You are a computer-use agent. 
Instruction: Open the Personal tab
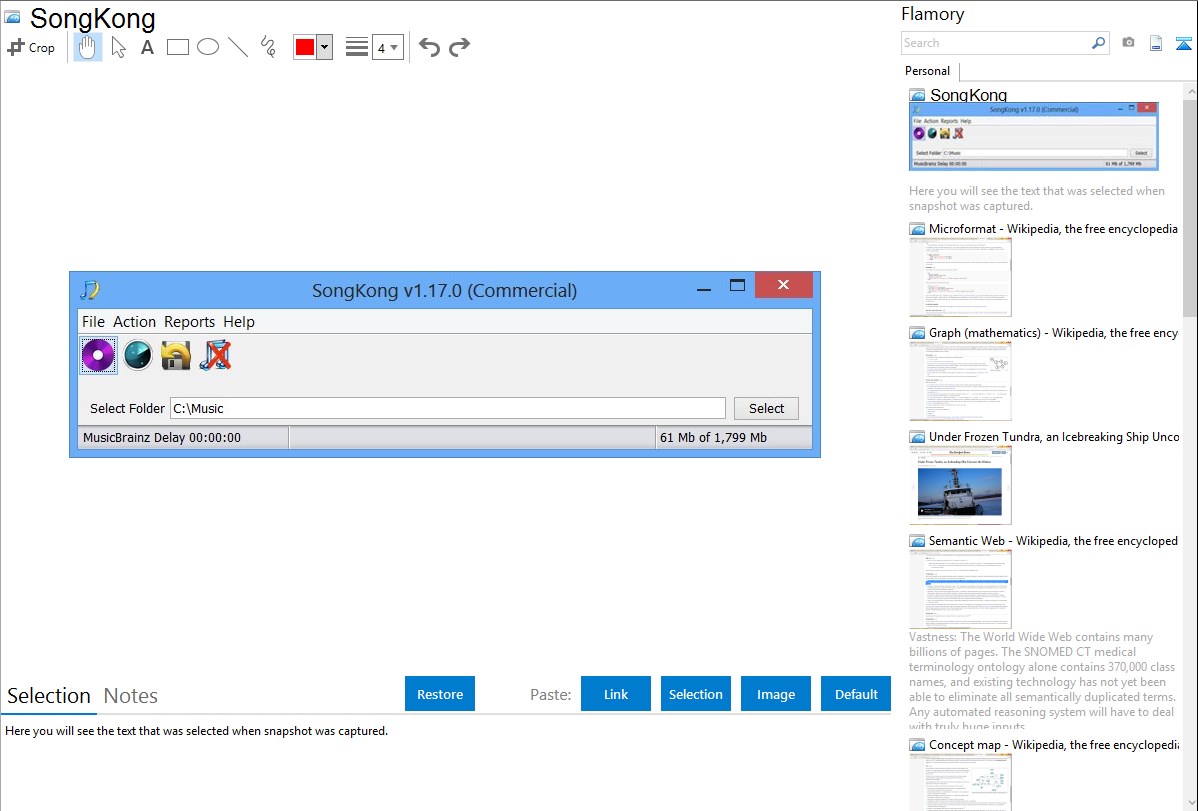pos(928,71)
